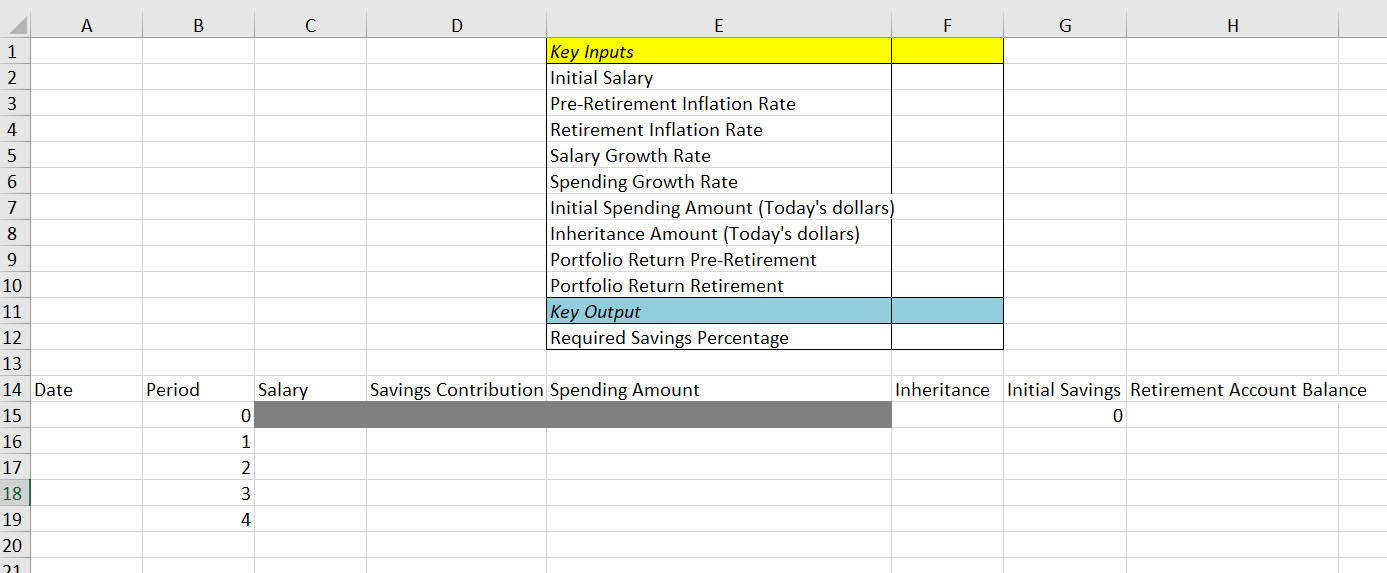Image resolution: width=1387 pixels, height=573 pixels.
Task: Click the 'Date' column heading cell
Action: click(87, 390)
